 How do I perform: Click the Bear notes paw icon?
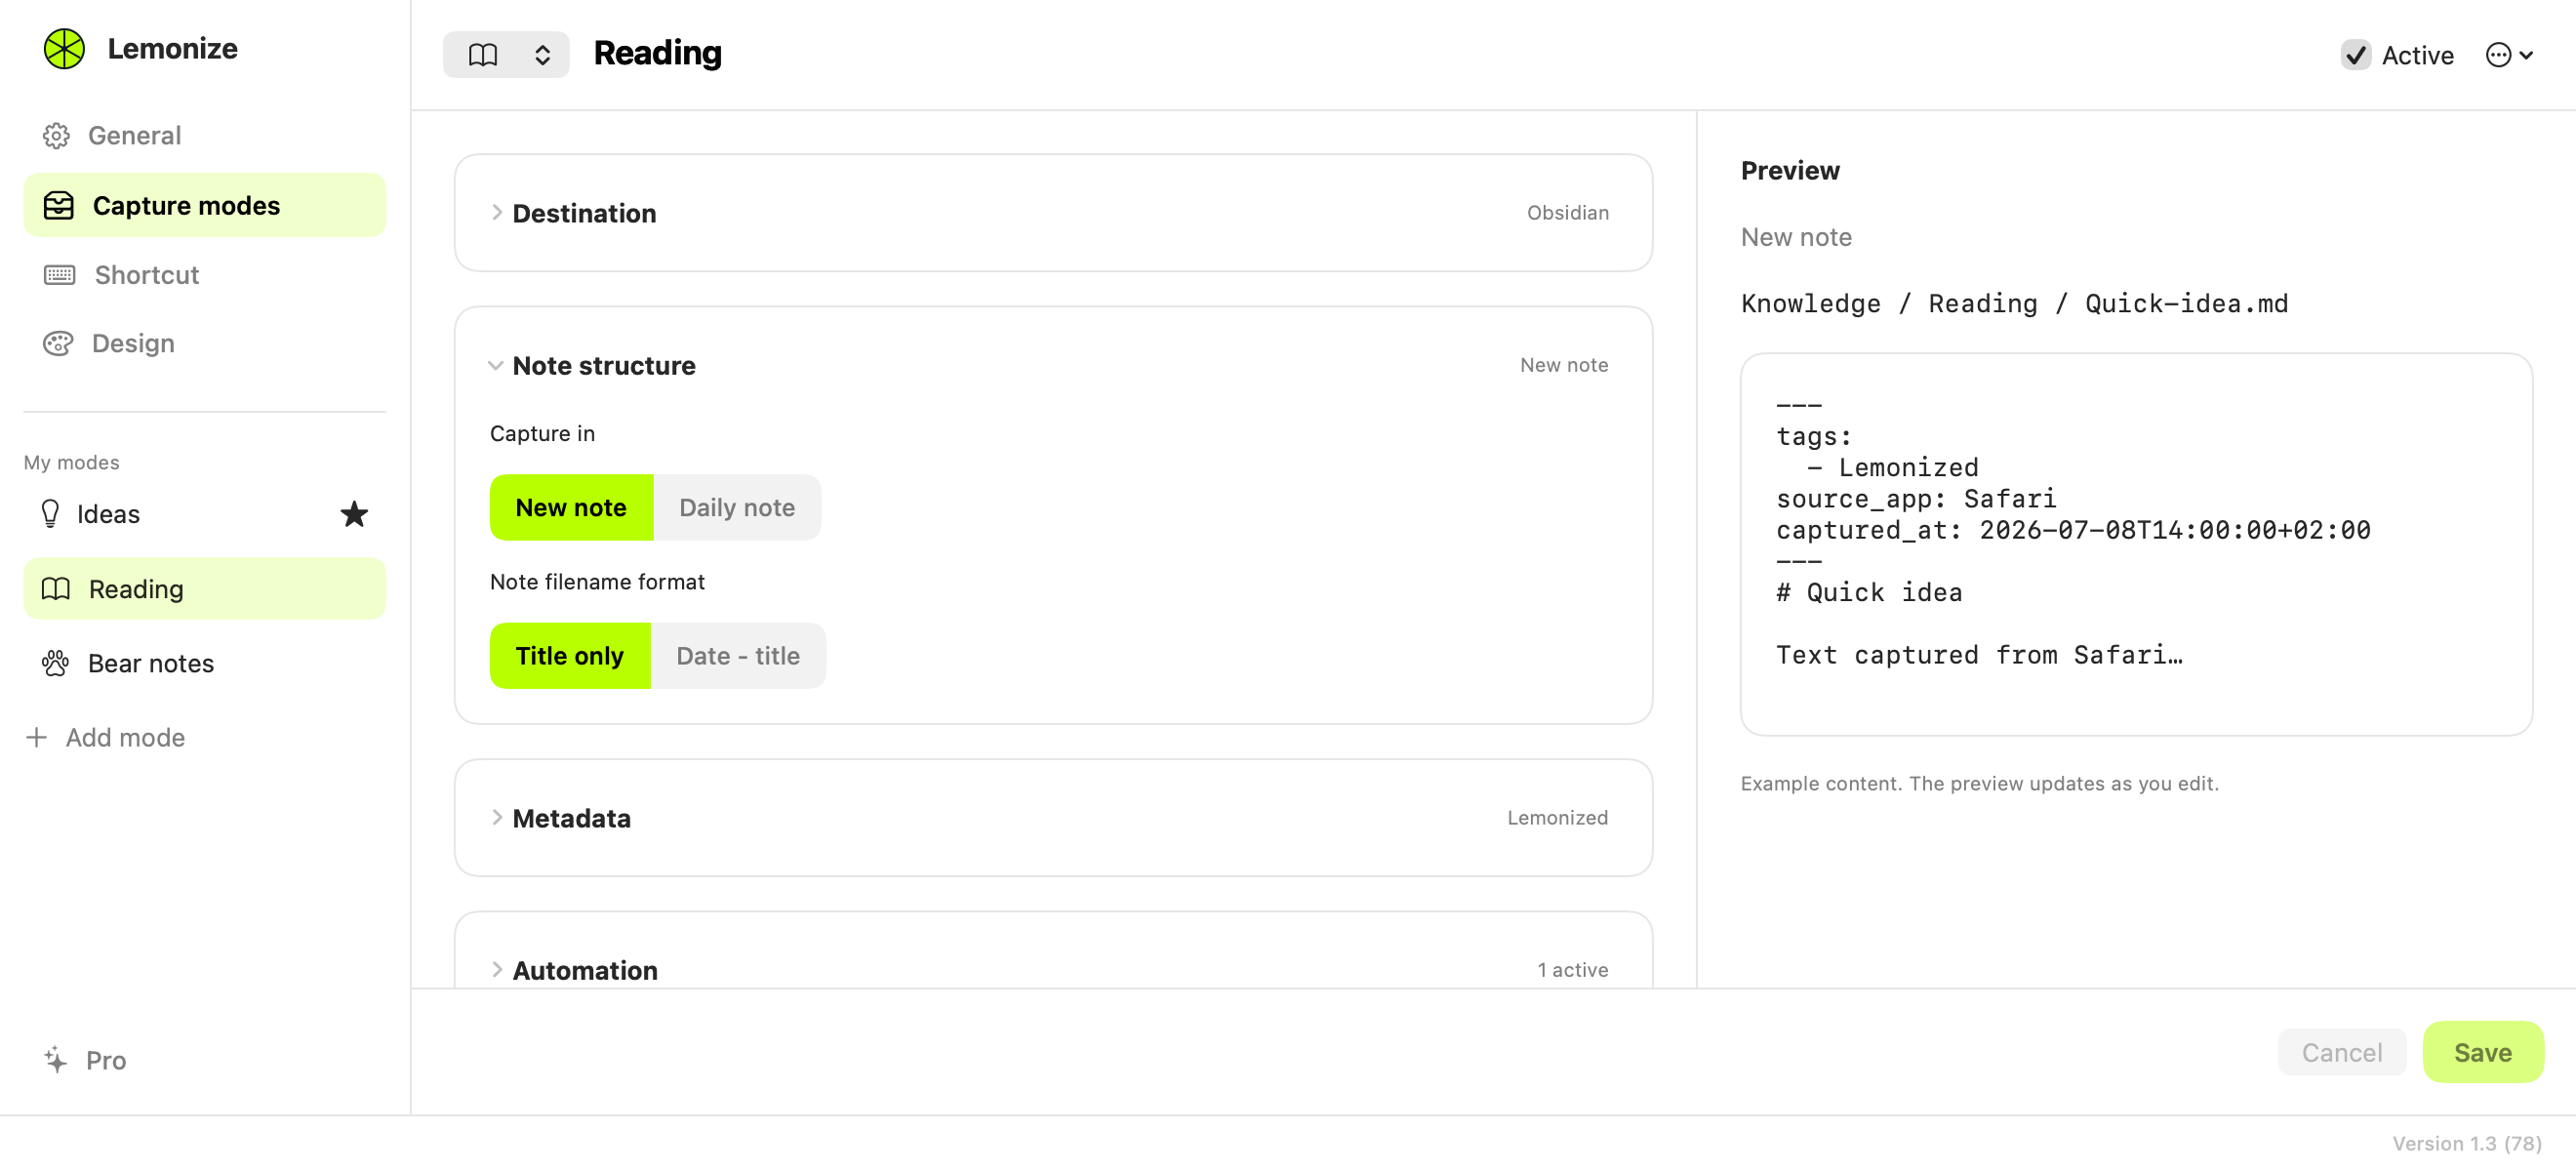point(55,663)
